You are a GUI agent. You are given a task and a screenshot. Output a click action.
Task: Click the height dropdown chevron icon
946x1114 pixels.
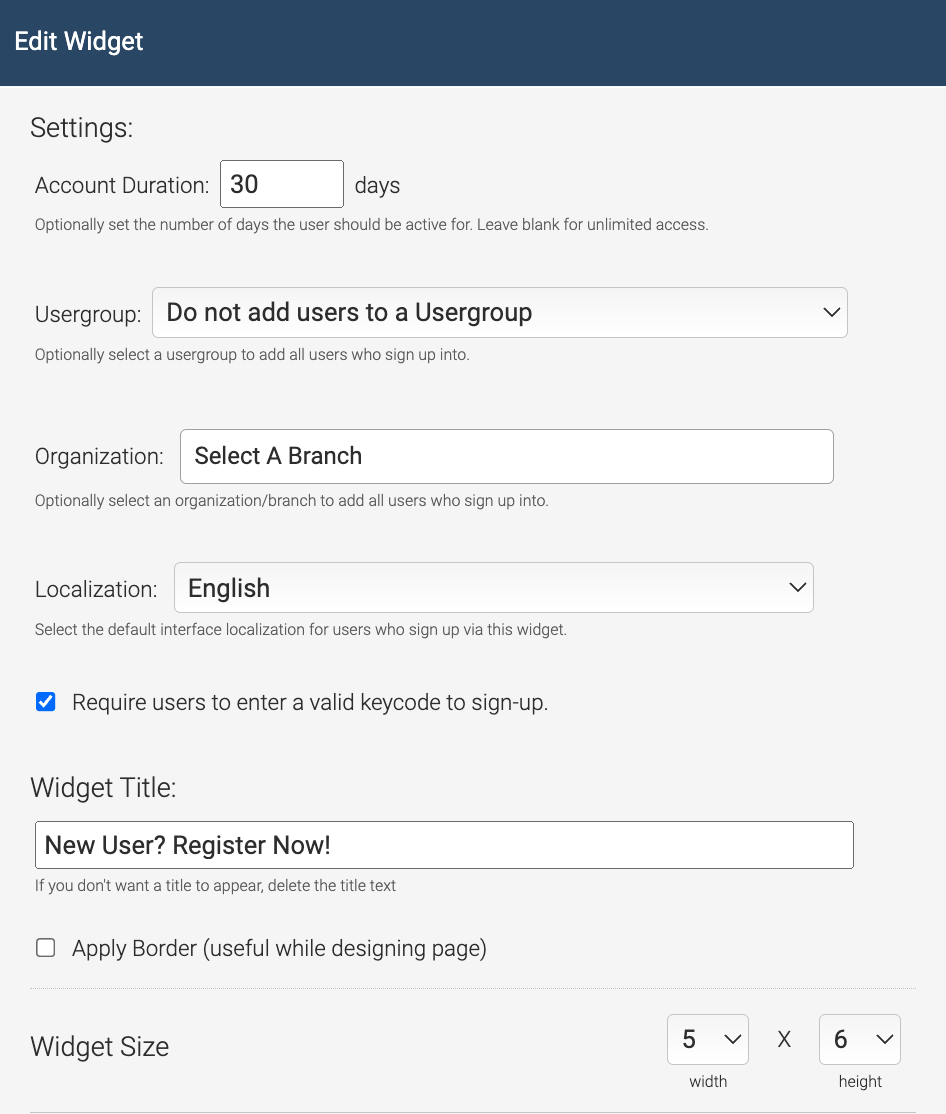coord(884,1039)
